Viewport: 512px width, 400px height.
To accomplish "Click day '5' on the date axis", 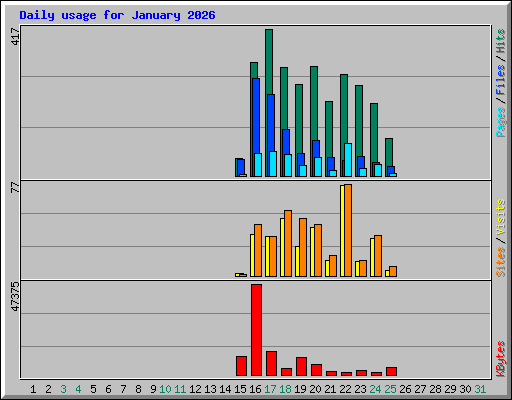I will (x=93, y=389).
